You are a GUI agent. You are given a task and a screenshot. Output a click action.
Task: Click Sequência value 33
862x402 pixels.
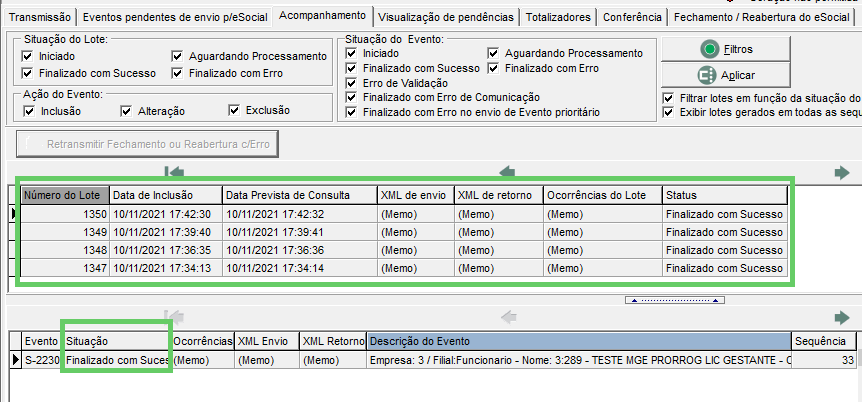(x=824, y=361)
